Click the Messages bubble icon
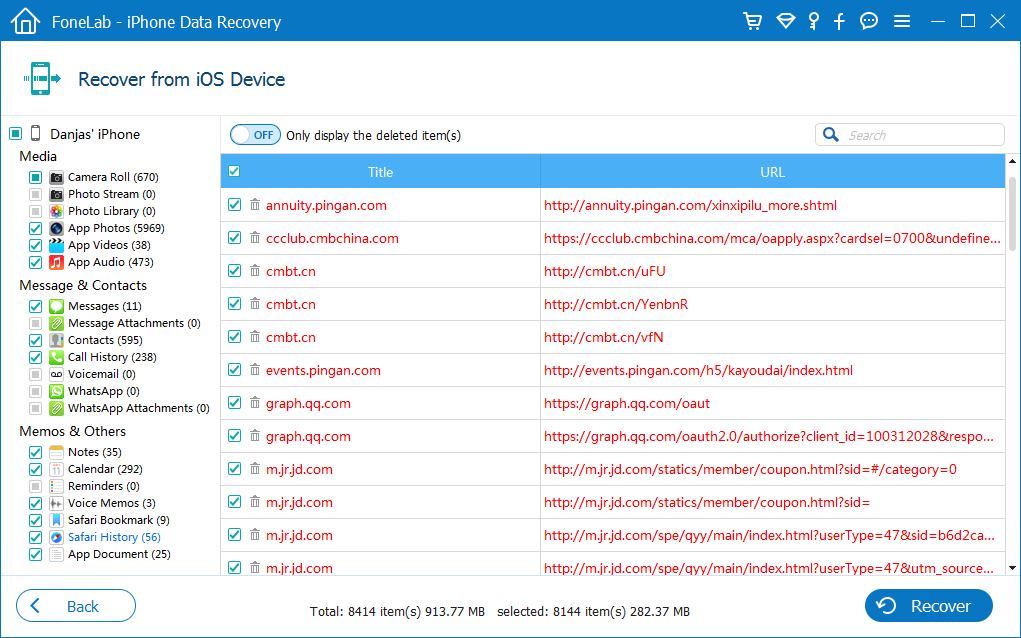Viewport: 1021px width, 638px height. [x=57, y=306]
